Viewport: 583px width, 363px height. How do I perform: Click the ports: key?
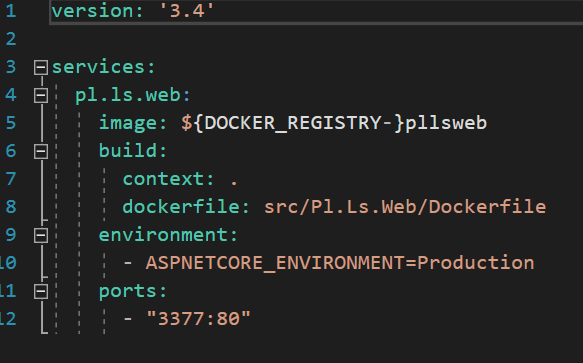pos(133,292)
